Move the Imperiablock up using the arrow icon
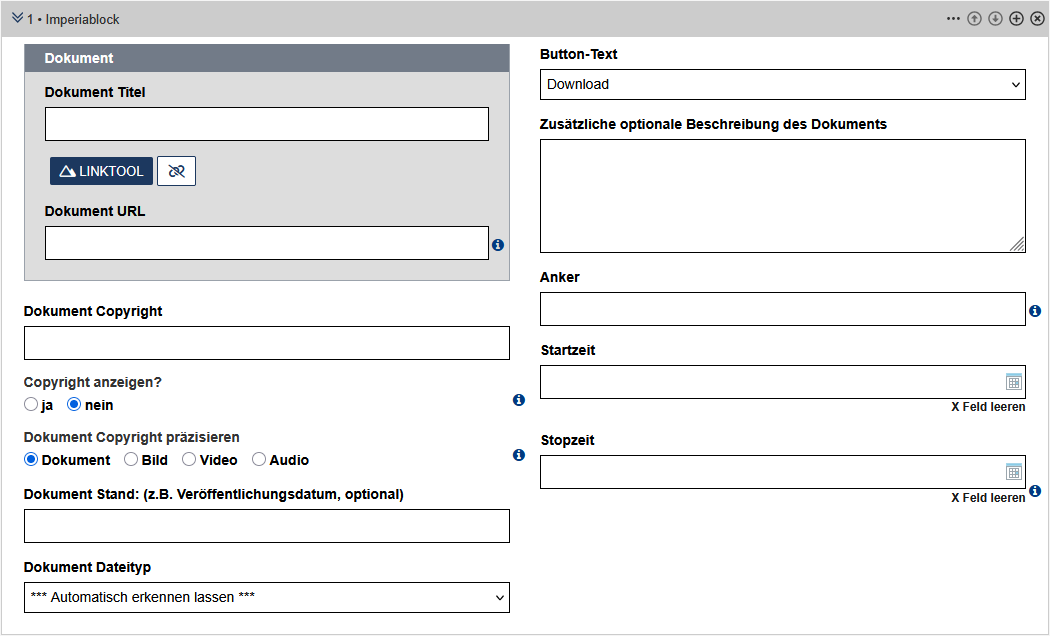 (975, 17)
